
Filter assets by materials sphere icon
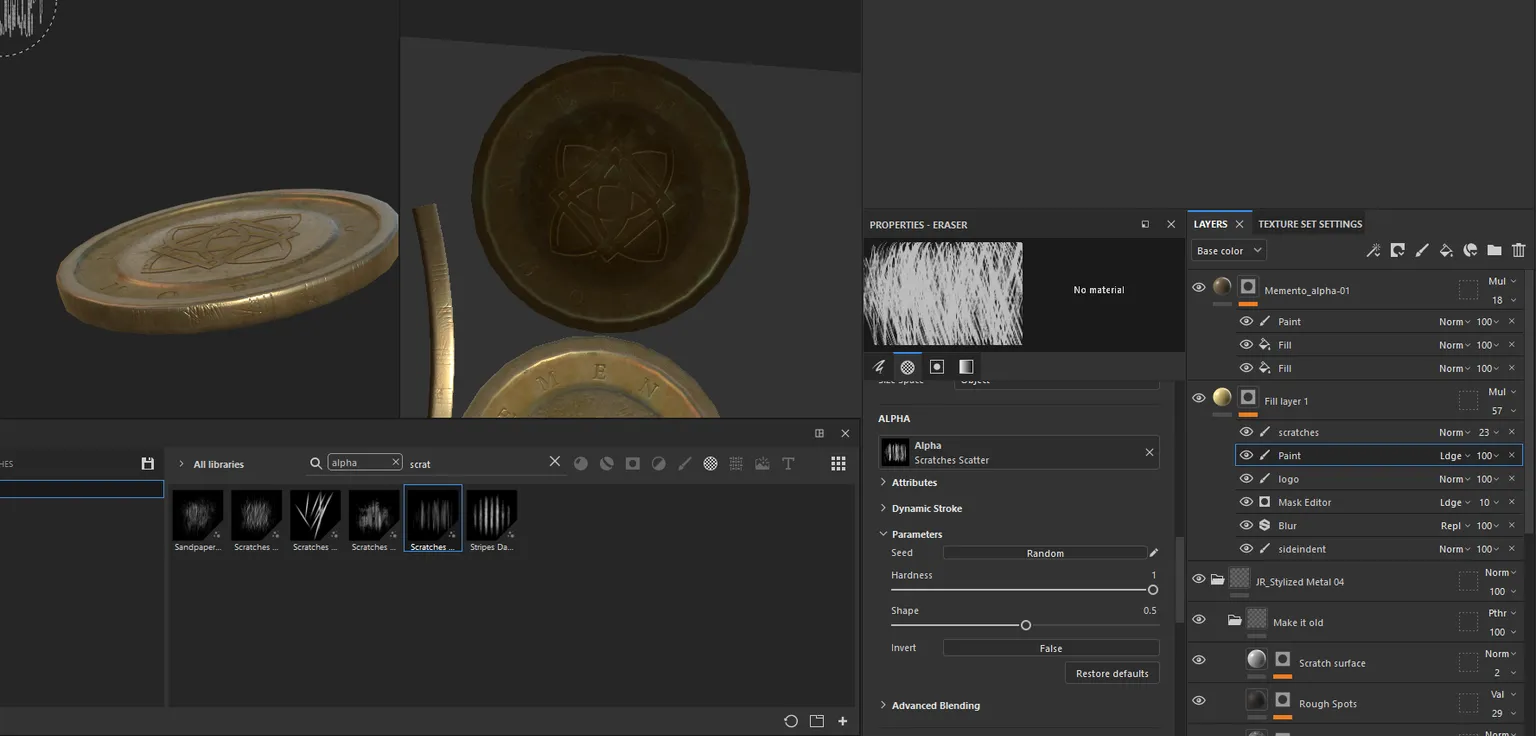[x=581, y=463]
